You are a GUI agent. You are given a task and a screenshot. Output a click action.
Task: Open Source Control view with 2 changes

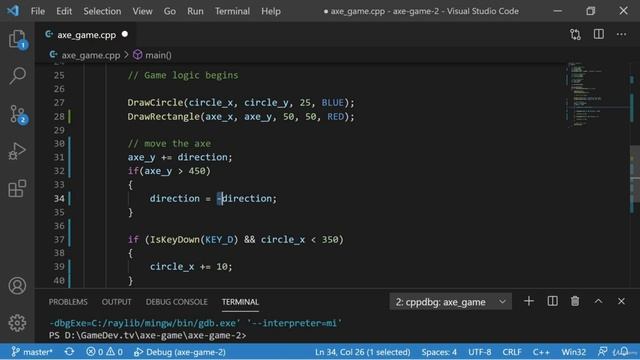pyautogui.click(x=17, y=114)
